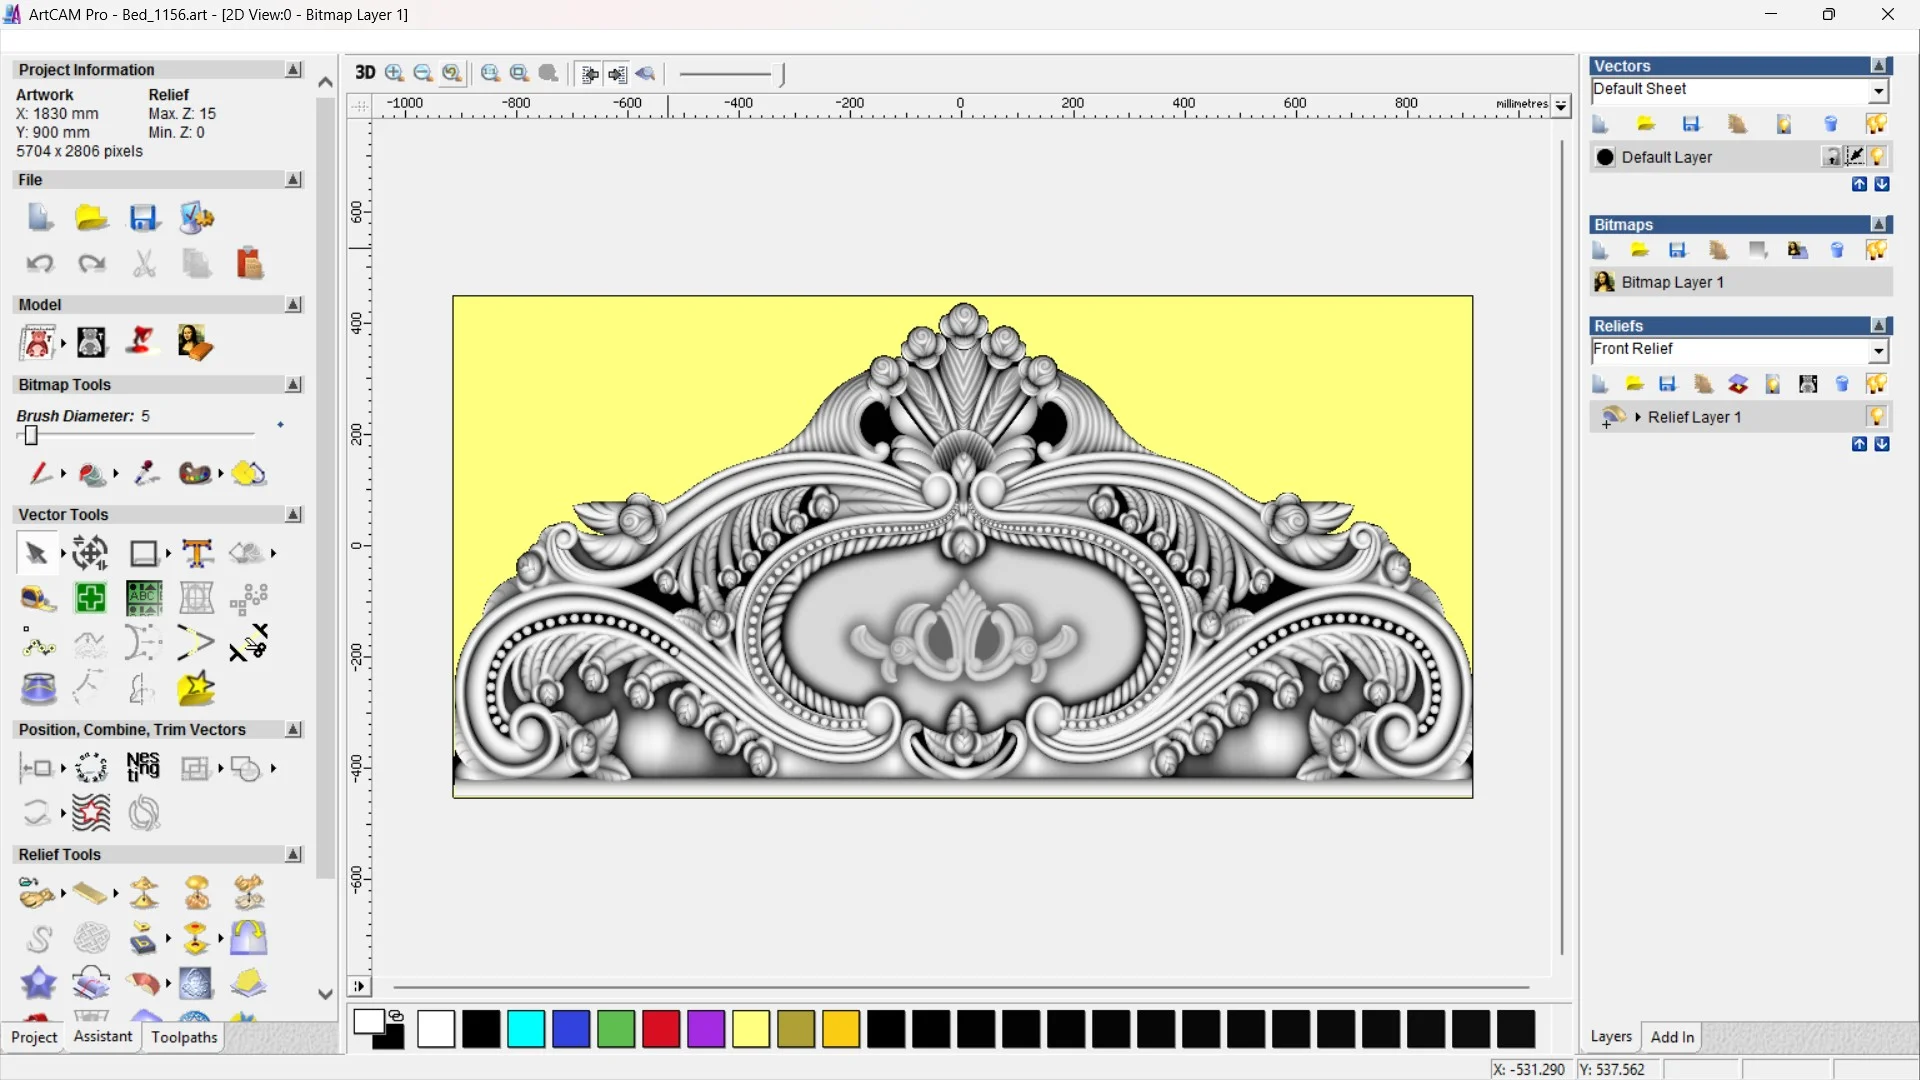1920x1080 pixels.
Task: Open the Front Relief dropdown
Action: (1878, 350)
